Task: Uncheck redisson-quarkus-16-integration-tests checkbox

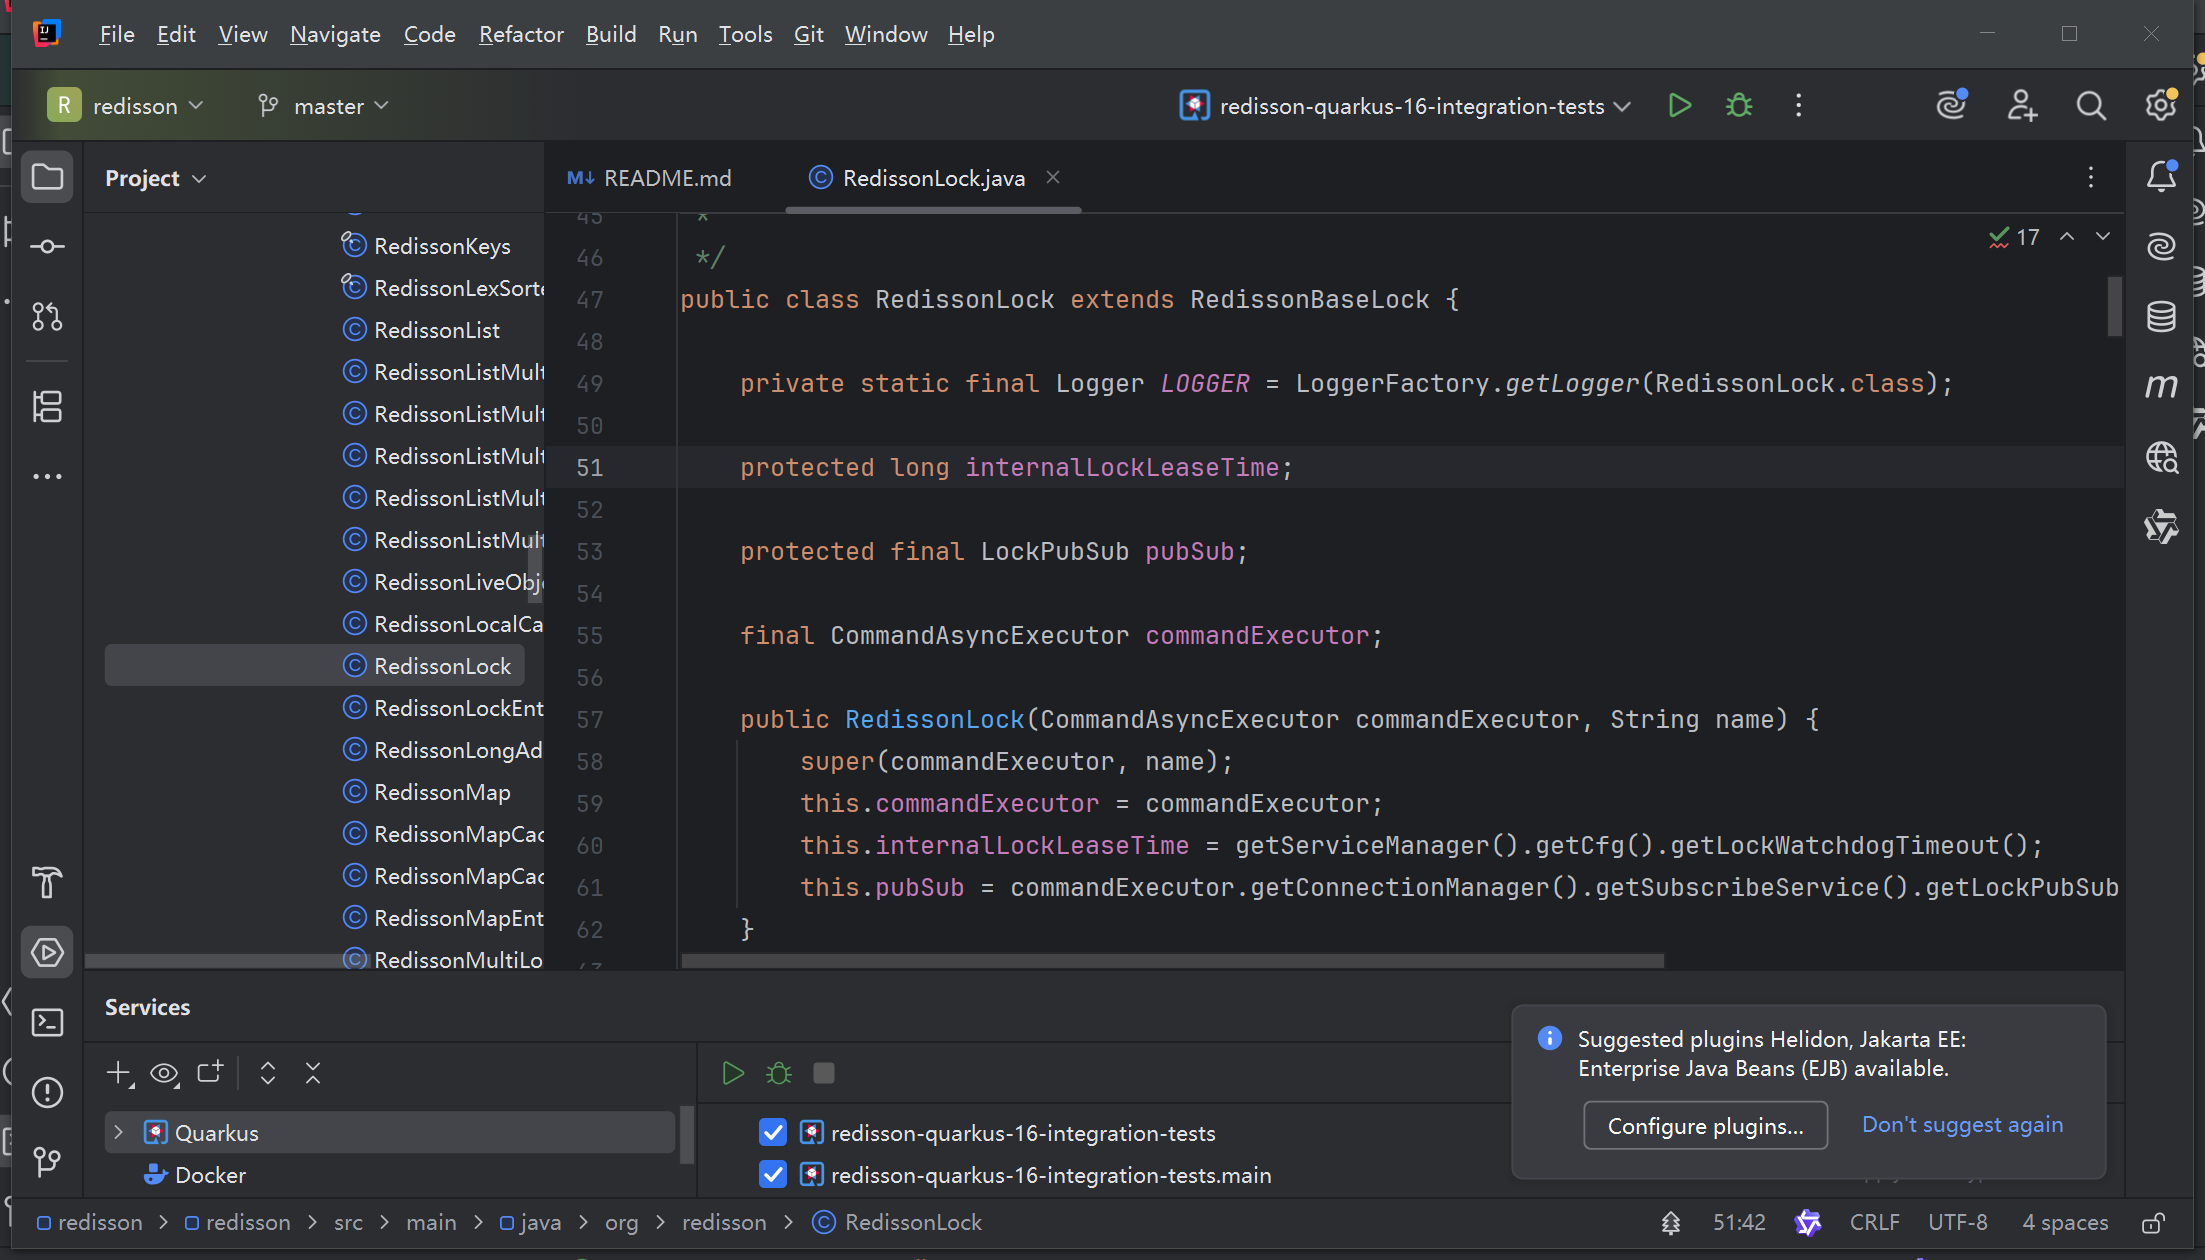Action: tap(773, 1133)
